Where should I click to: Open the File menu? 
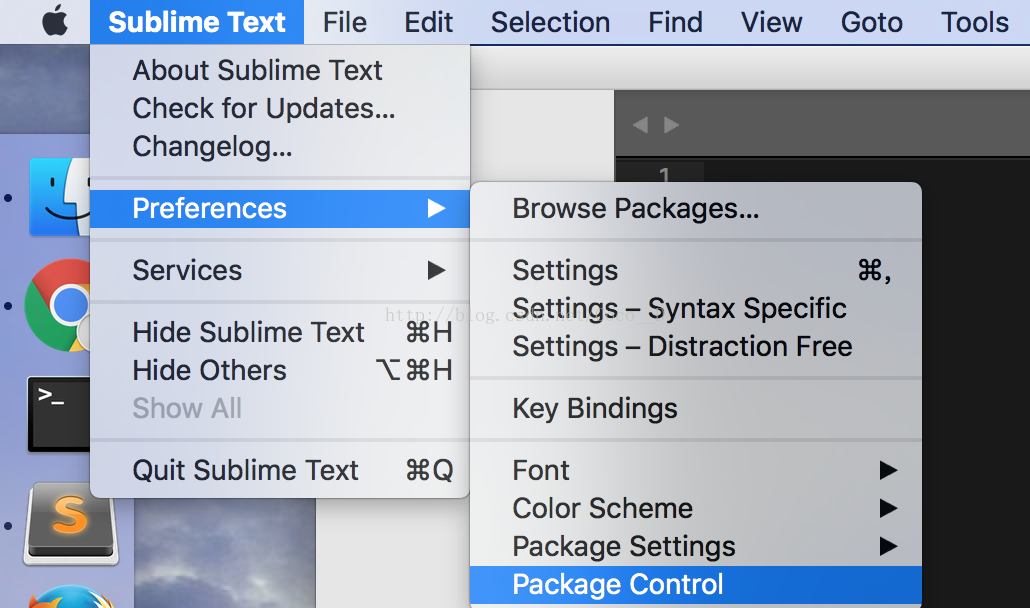344,22
